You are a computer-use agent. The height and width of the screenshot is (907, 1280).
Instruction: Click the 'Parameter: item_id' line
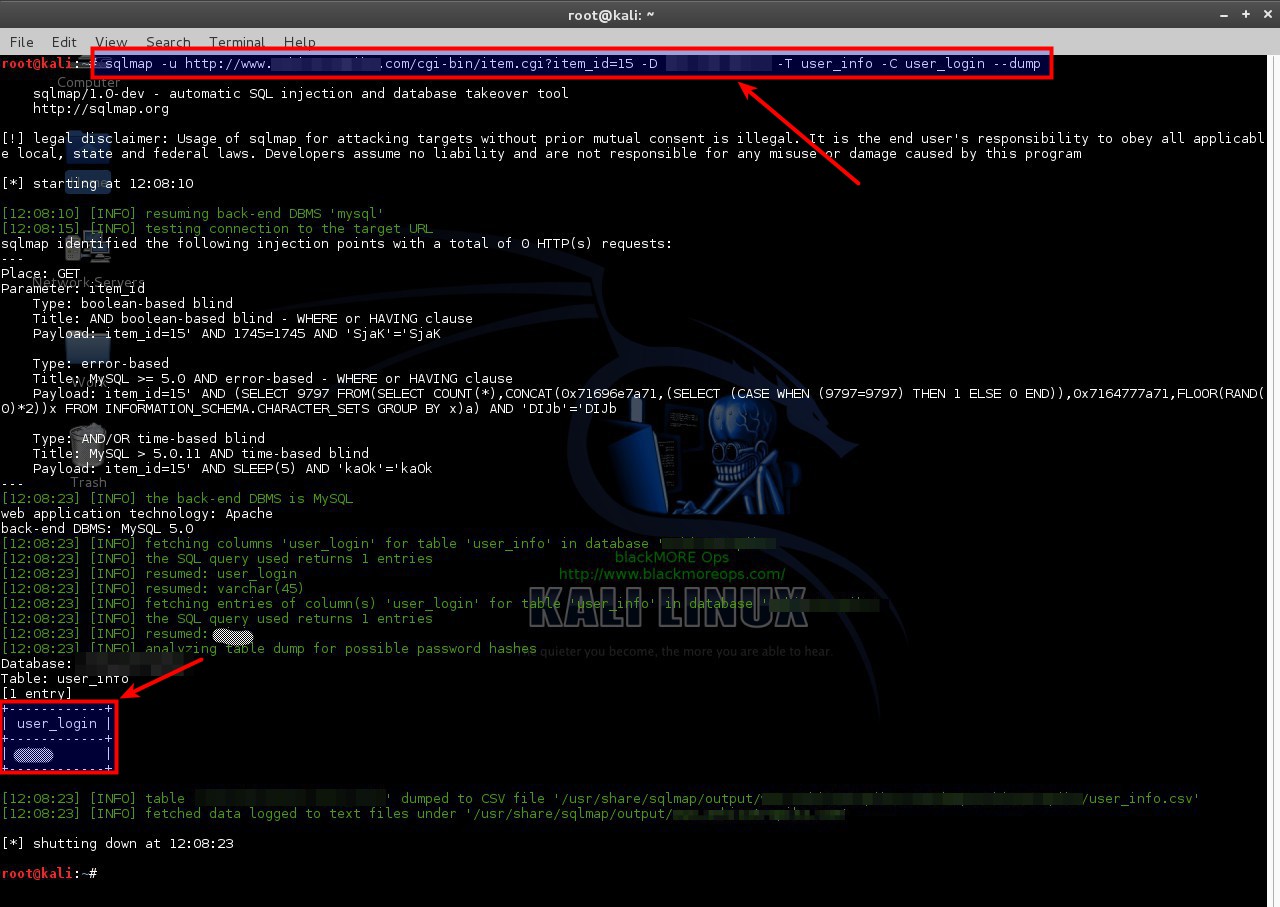tap(73, 289)
